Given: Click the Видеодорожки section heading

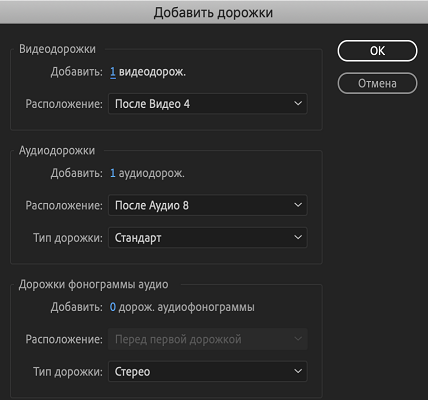Looking at the screenshot, I should 57,49.
